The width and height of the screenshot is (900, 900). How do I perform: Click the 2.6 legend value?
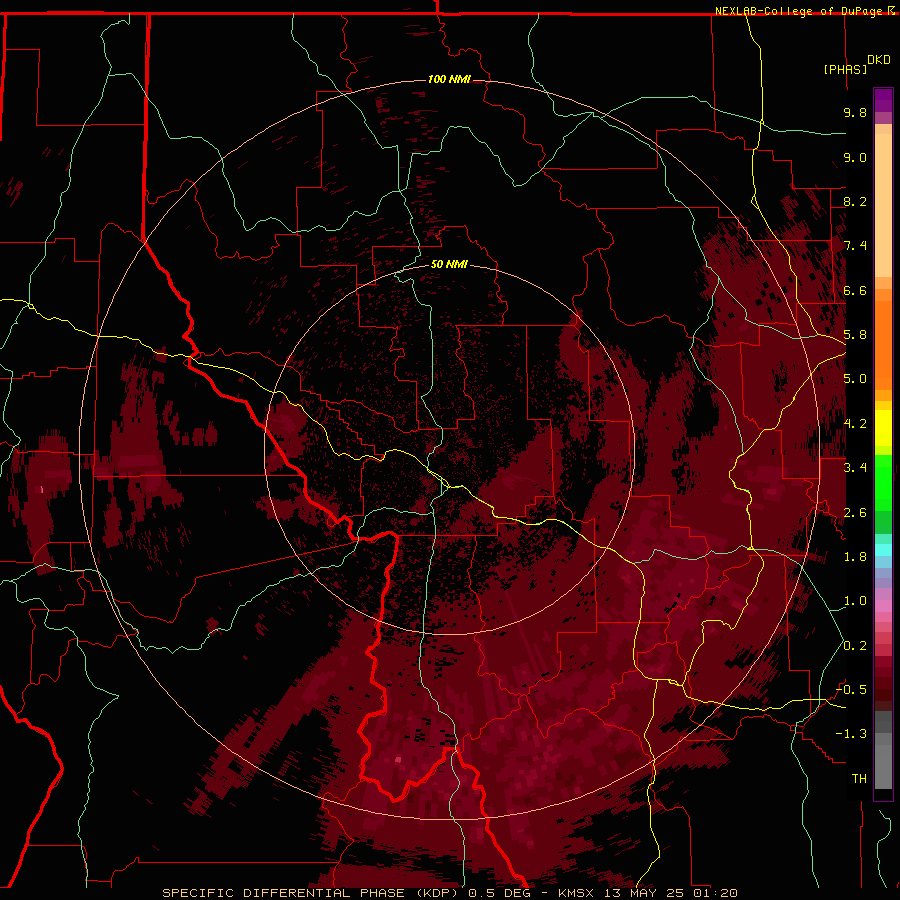(855, 513)
